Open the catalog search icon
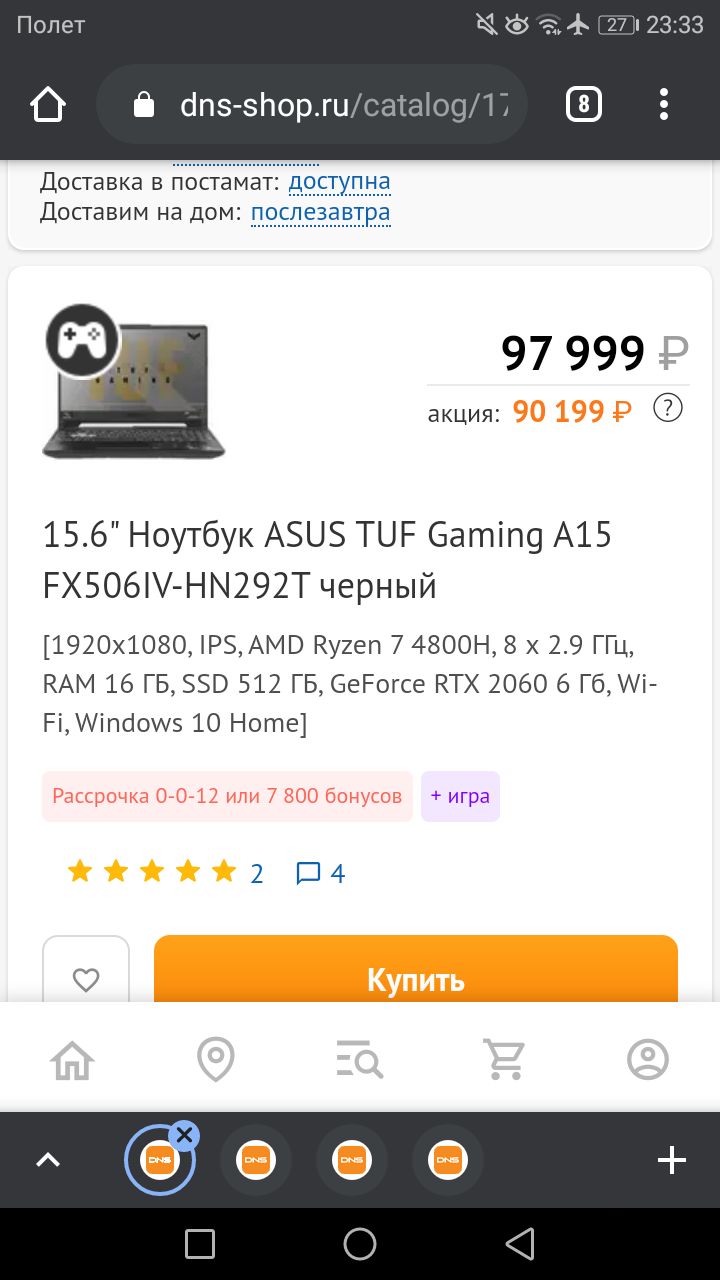This screenshot has width=720, height=1280. (360, 1059)
